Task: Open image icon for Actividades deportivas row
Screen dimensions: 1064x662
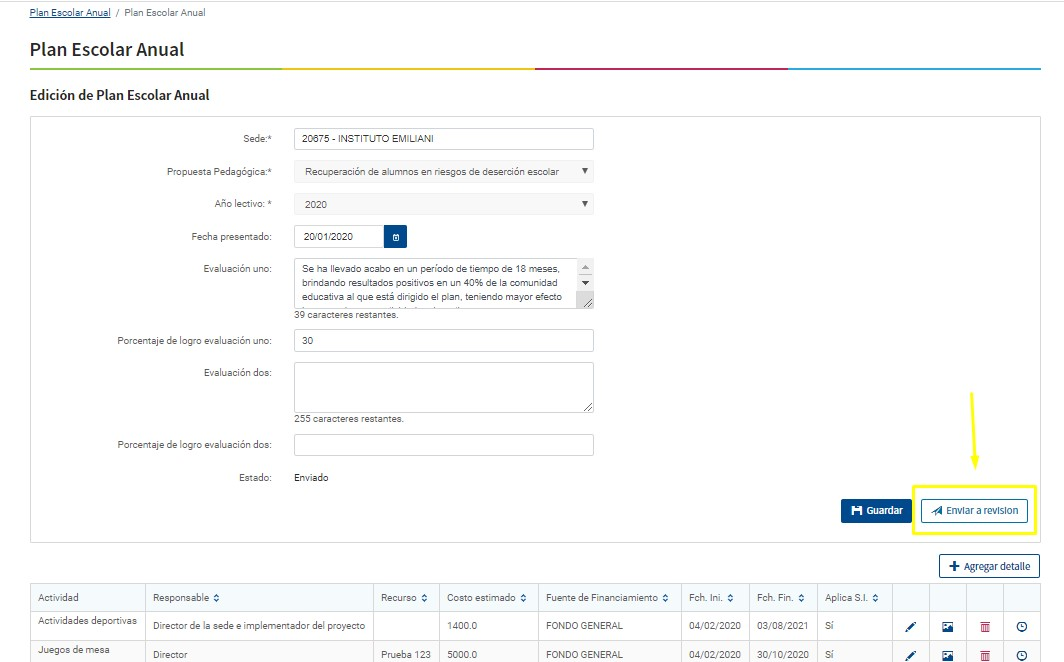Action: [x=947, y=626]
